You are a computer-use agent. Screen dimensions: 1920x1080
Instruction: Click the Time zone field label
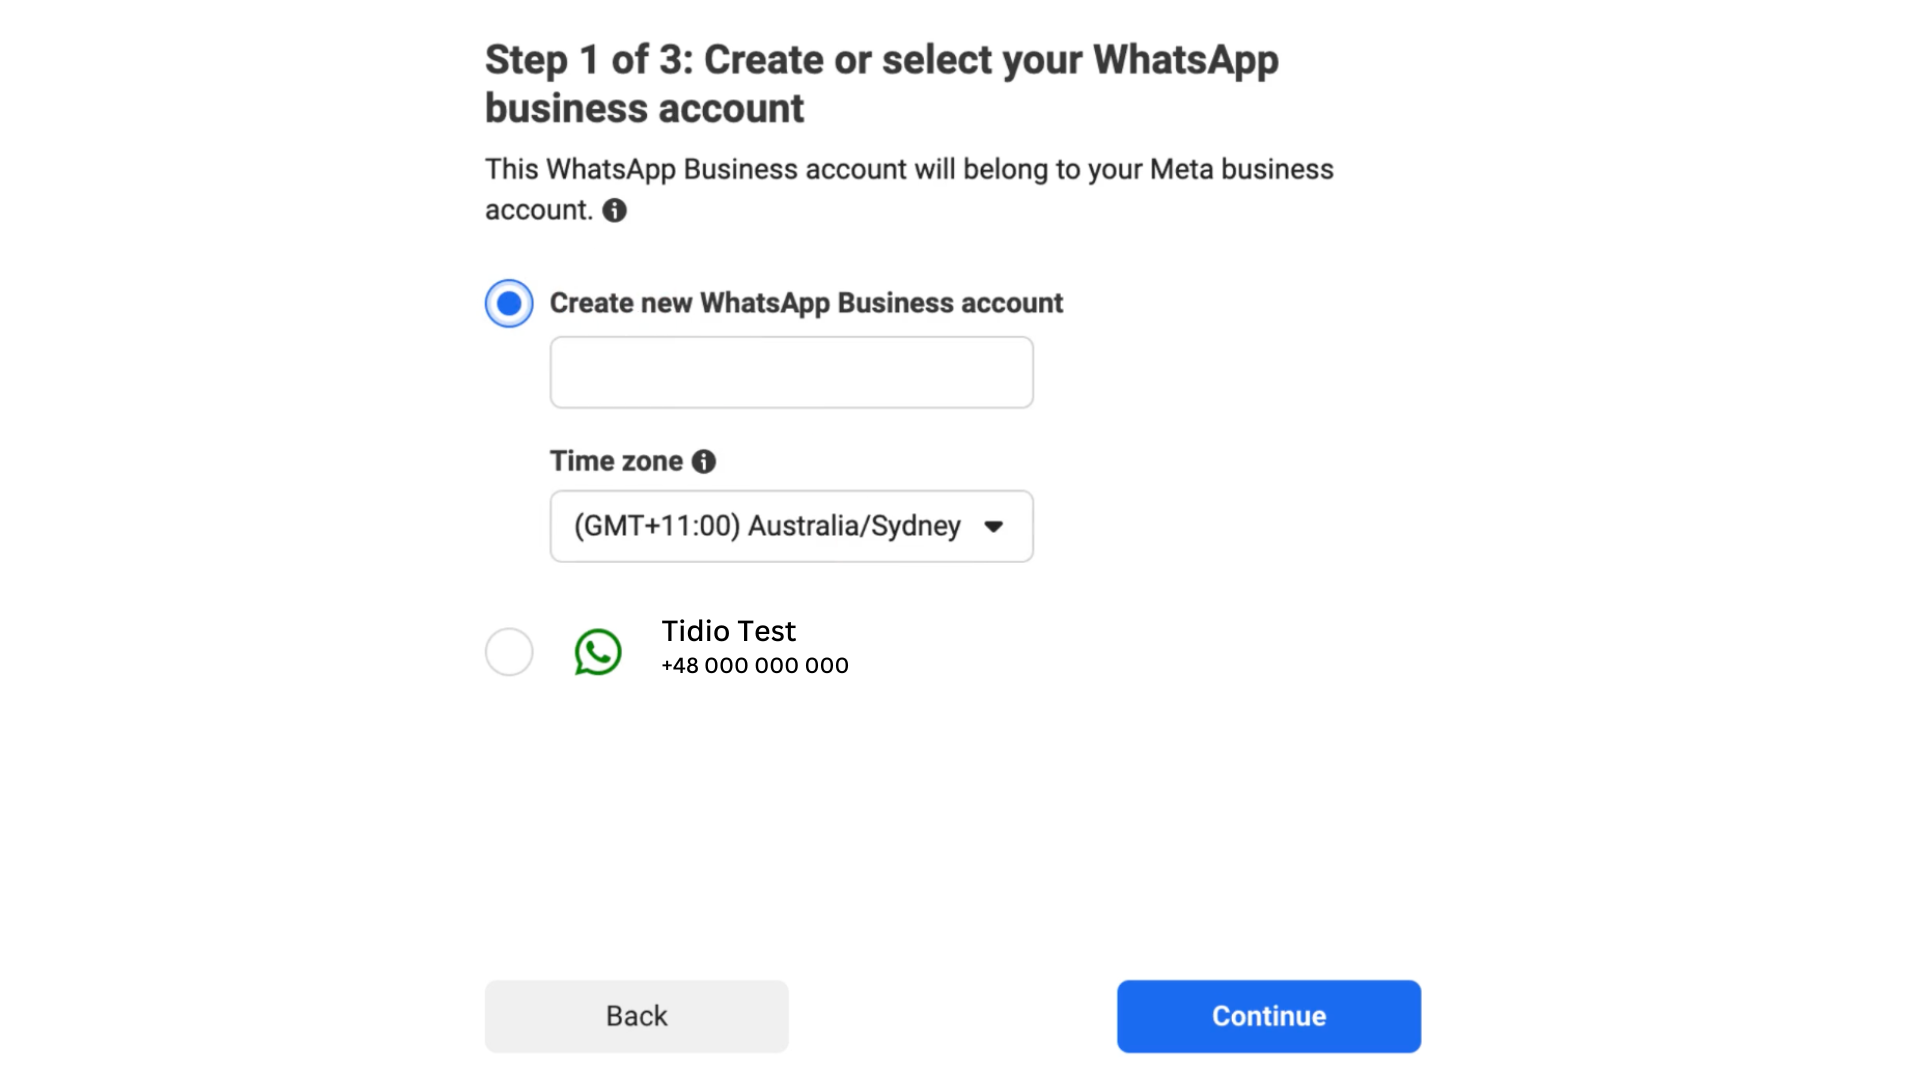616,461
